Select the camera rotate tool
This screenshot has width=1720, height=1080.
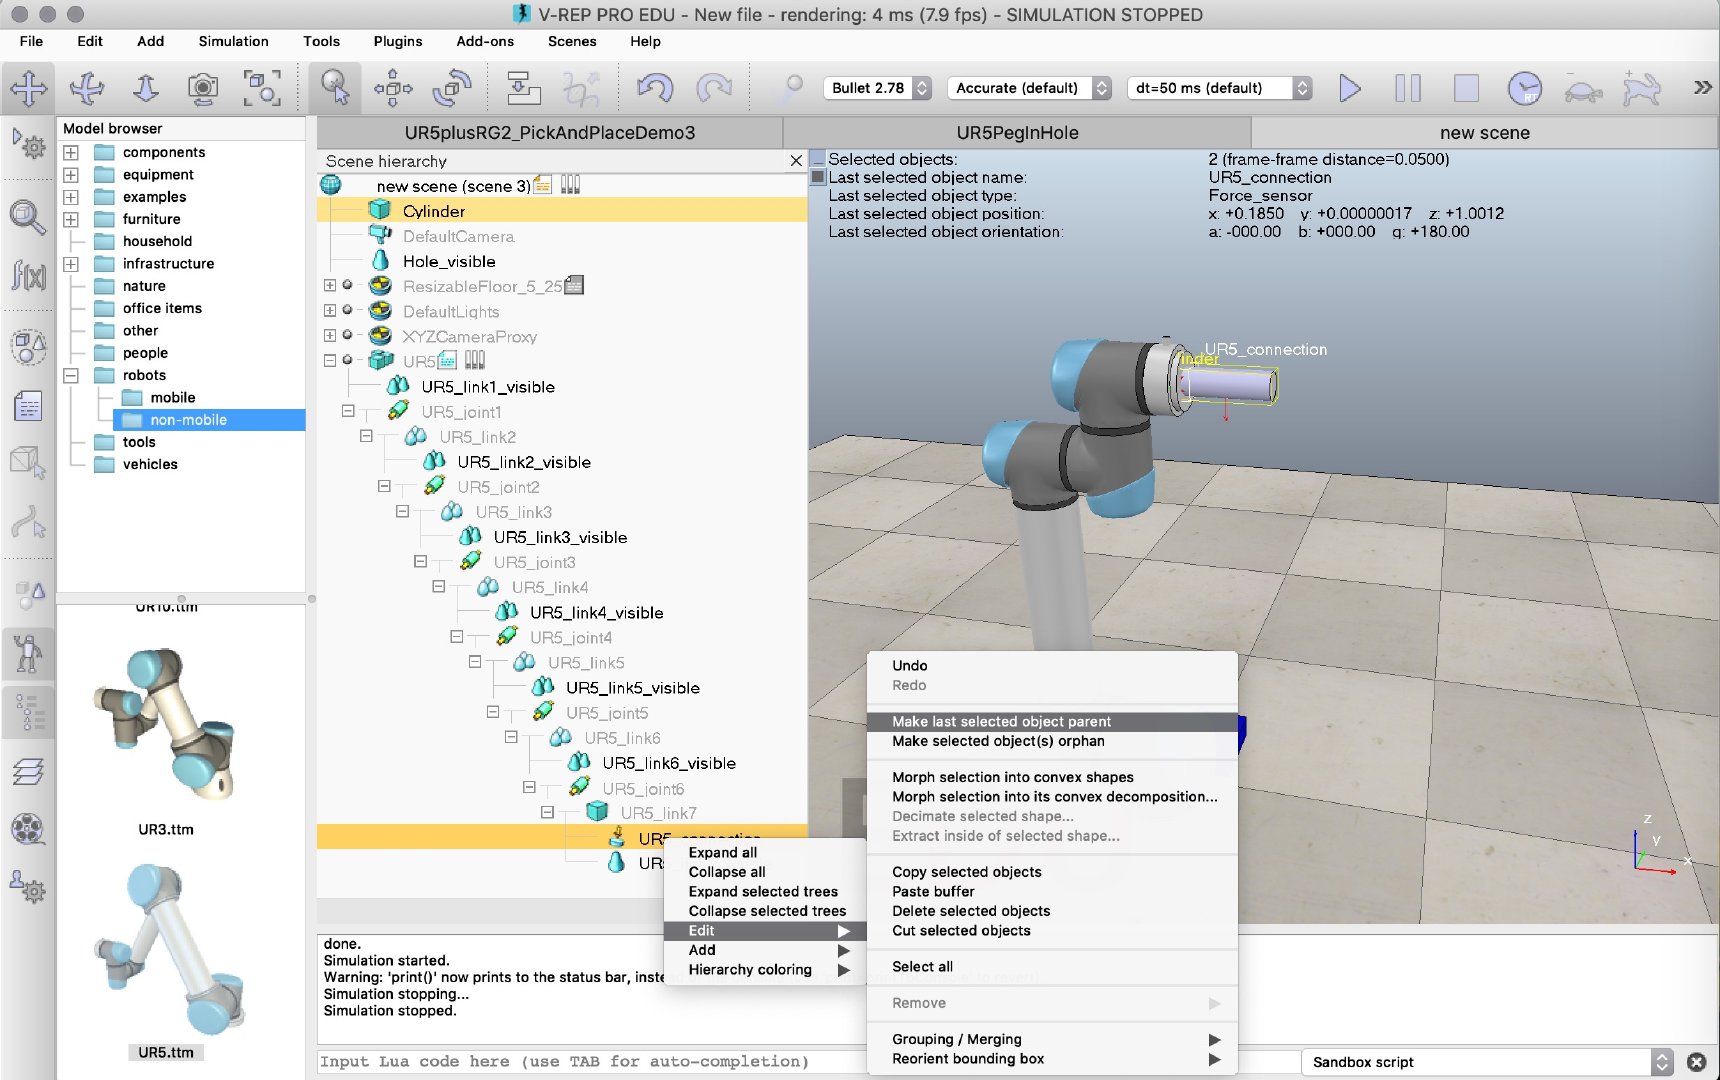[87, 88]
